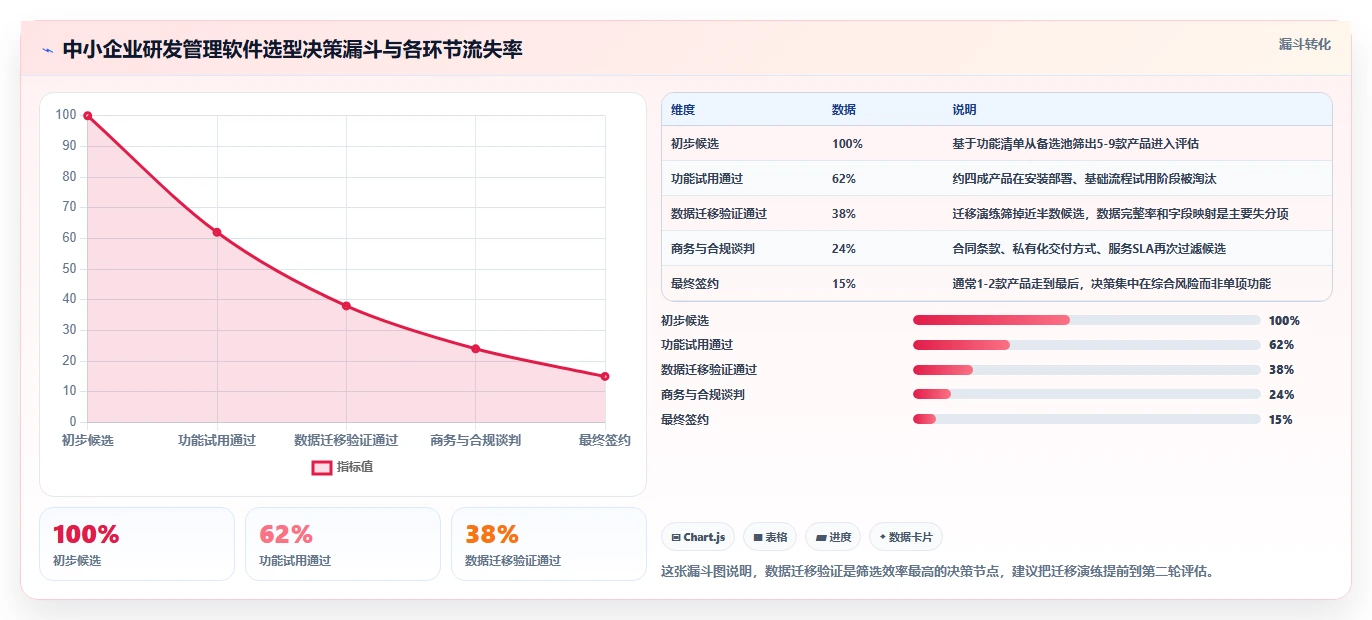
Task: Click the 功能试用通过 progress bar
Action: coord(1086,345)
